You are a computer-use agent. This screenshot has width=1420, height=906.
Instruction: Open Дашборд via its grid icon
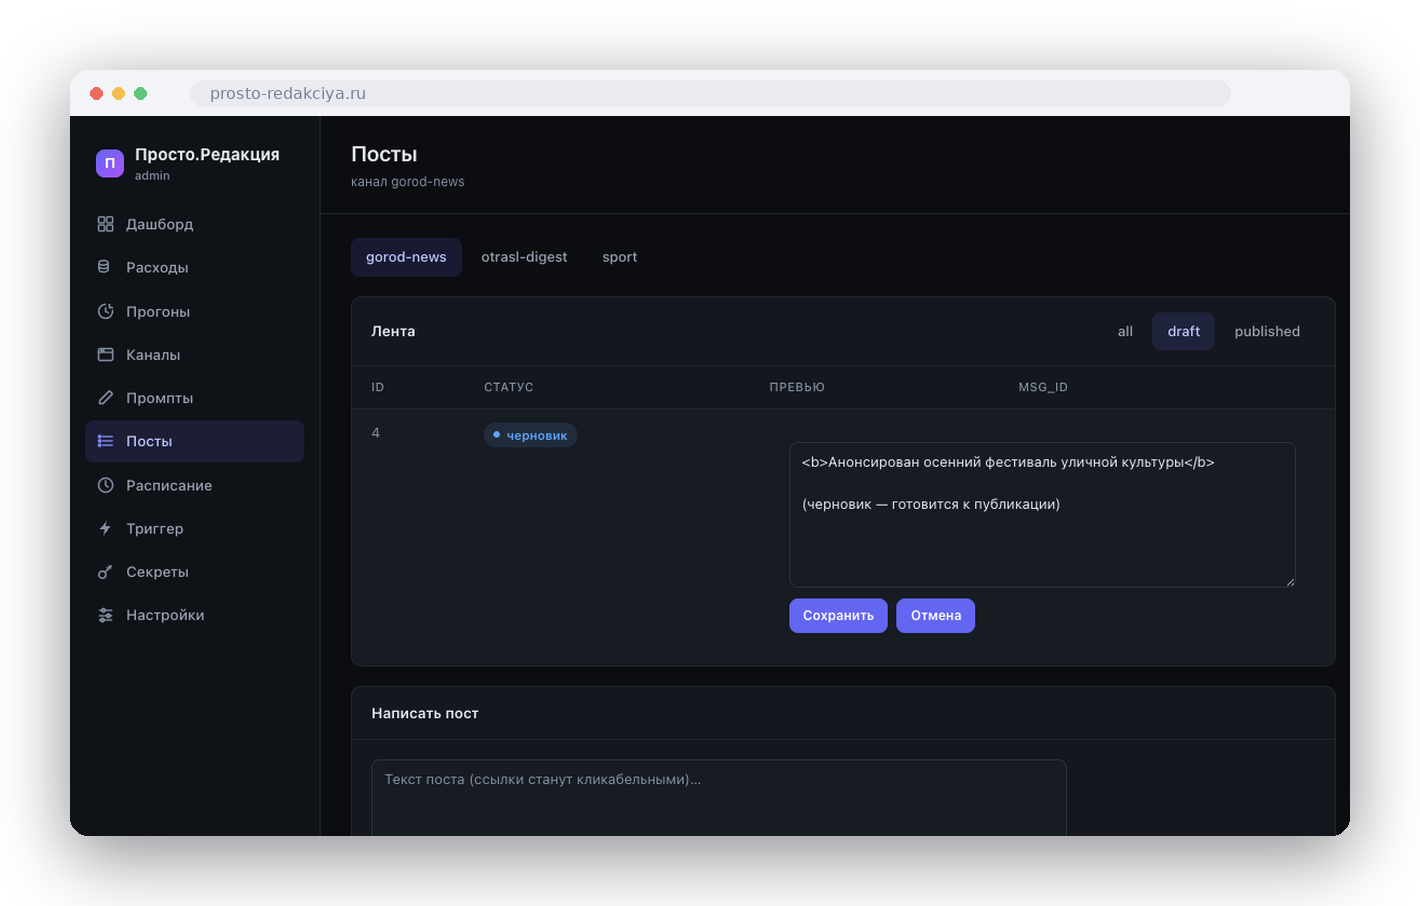(105, 224)
